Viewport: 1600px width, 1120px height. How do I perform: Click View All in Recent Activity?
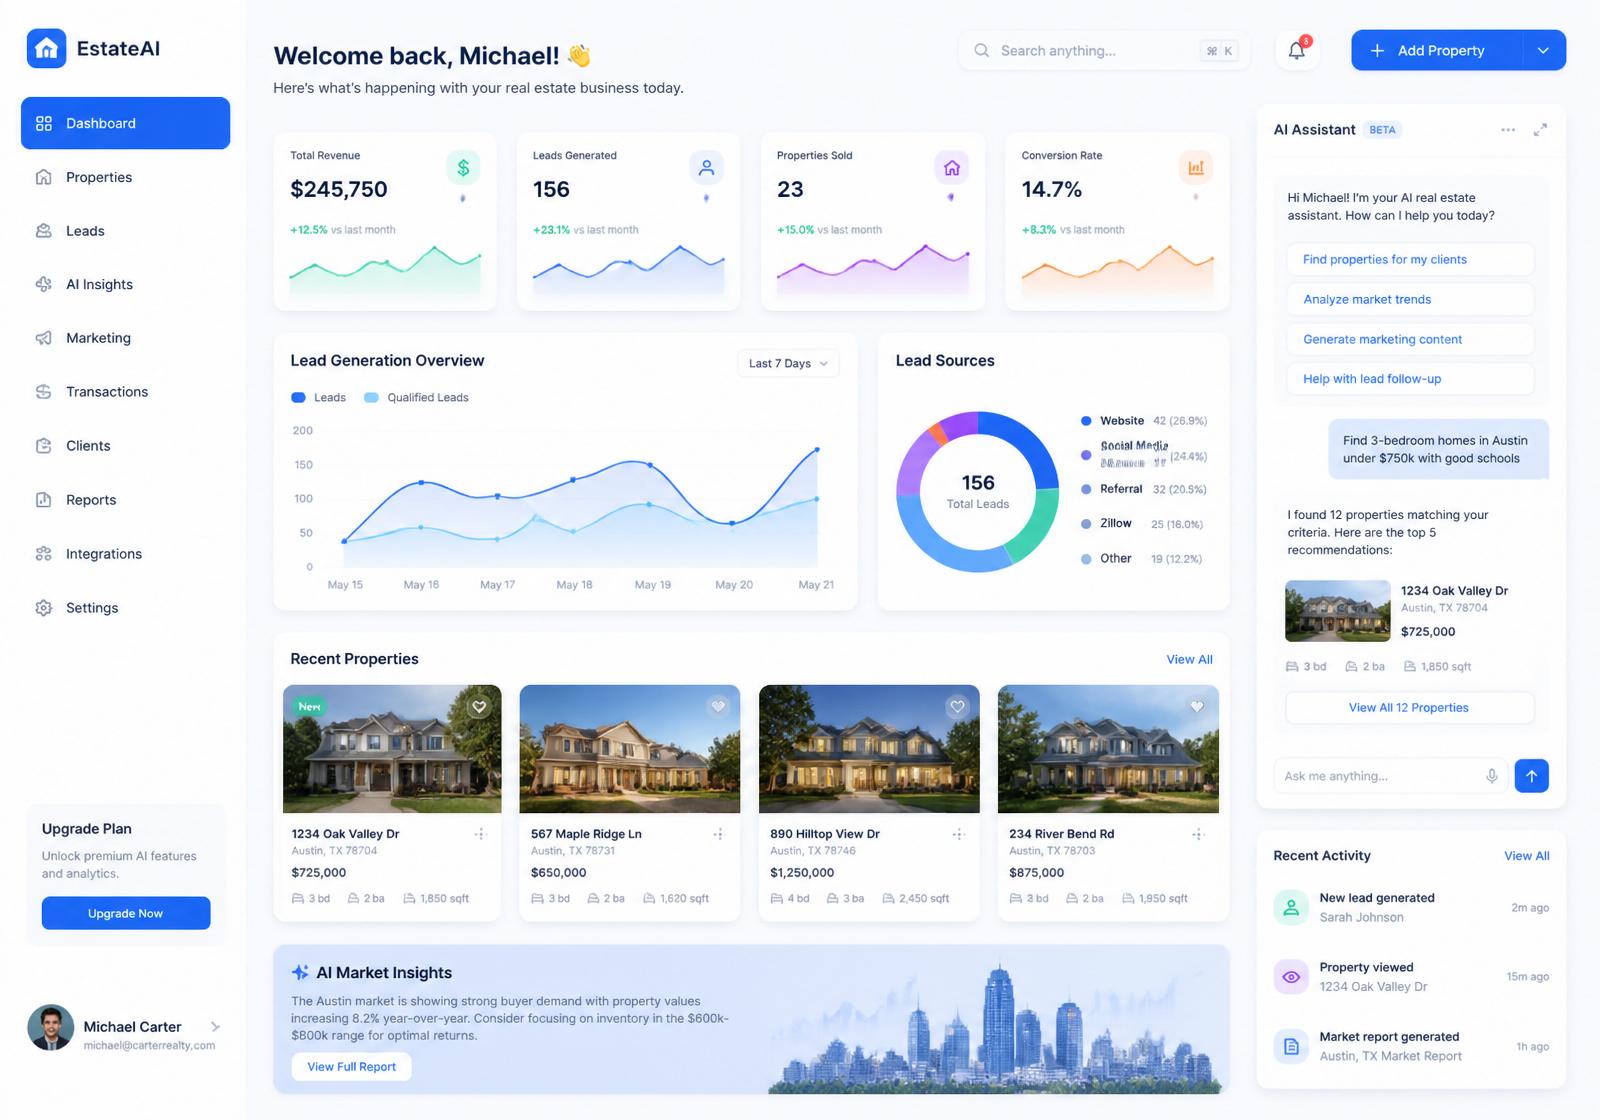point(1526,856)
